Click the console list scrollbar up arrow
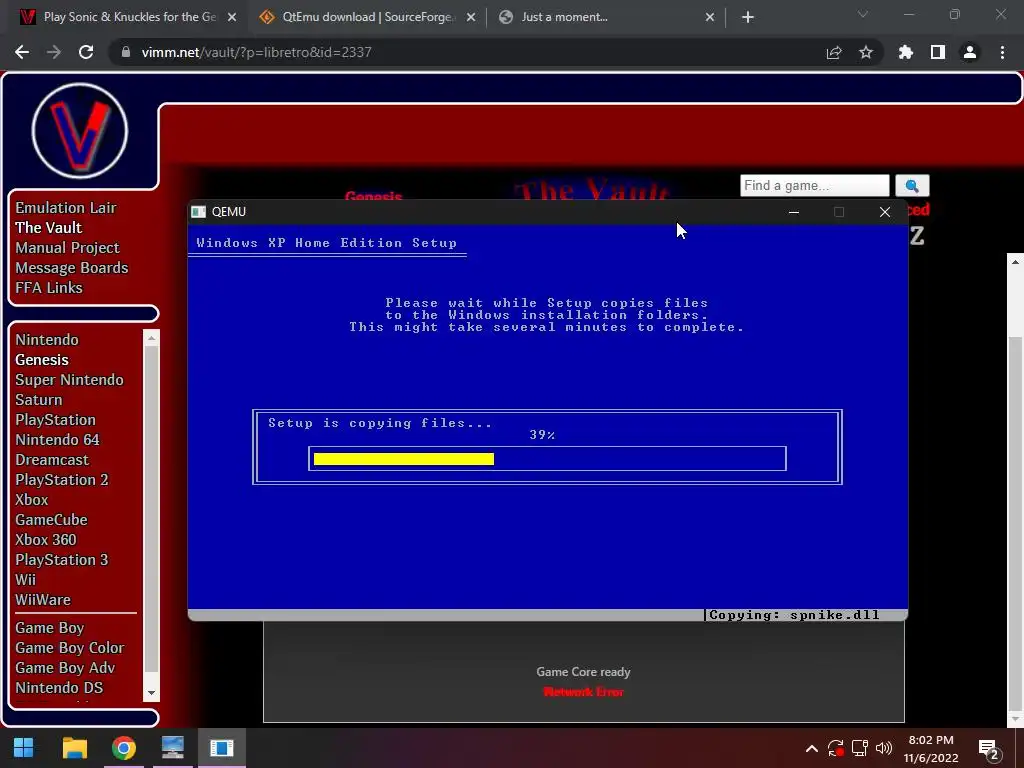1024x768 pixels. coord(152,338)
